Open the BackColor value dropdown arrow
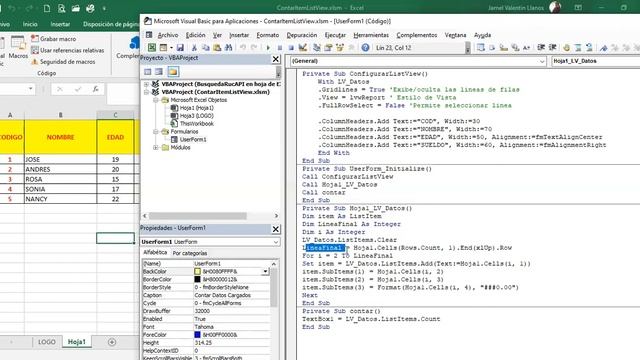The image size is (640, 360). coord(265,271)
